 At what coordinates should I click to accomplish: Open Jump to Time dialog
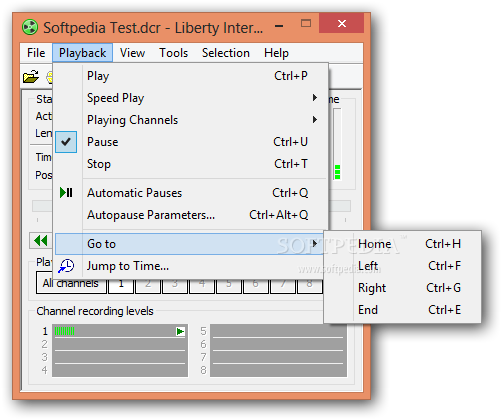[x=190, y=266]
